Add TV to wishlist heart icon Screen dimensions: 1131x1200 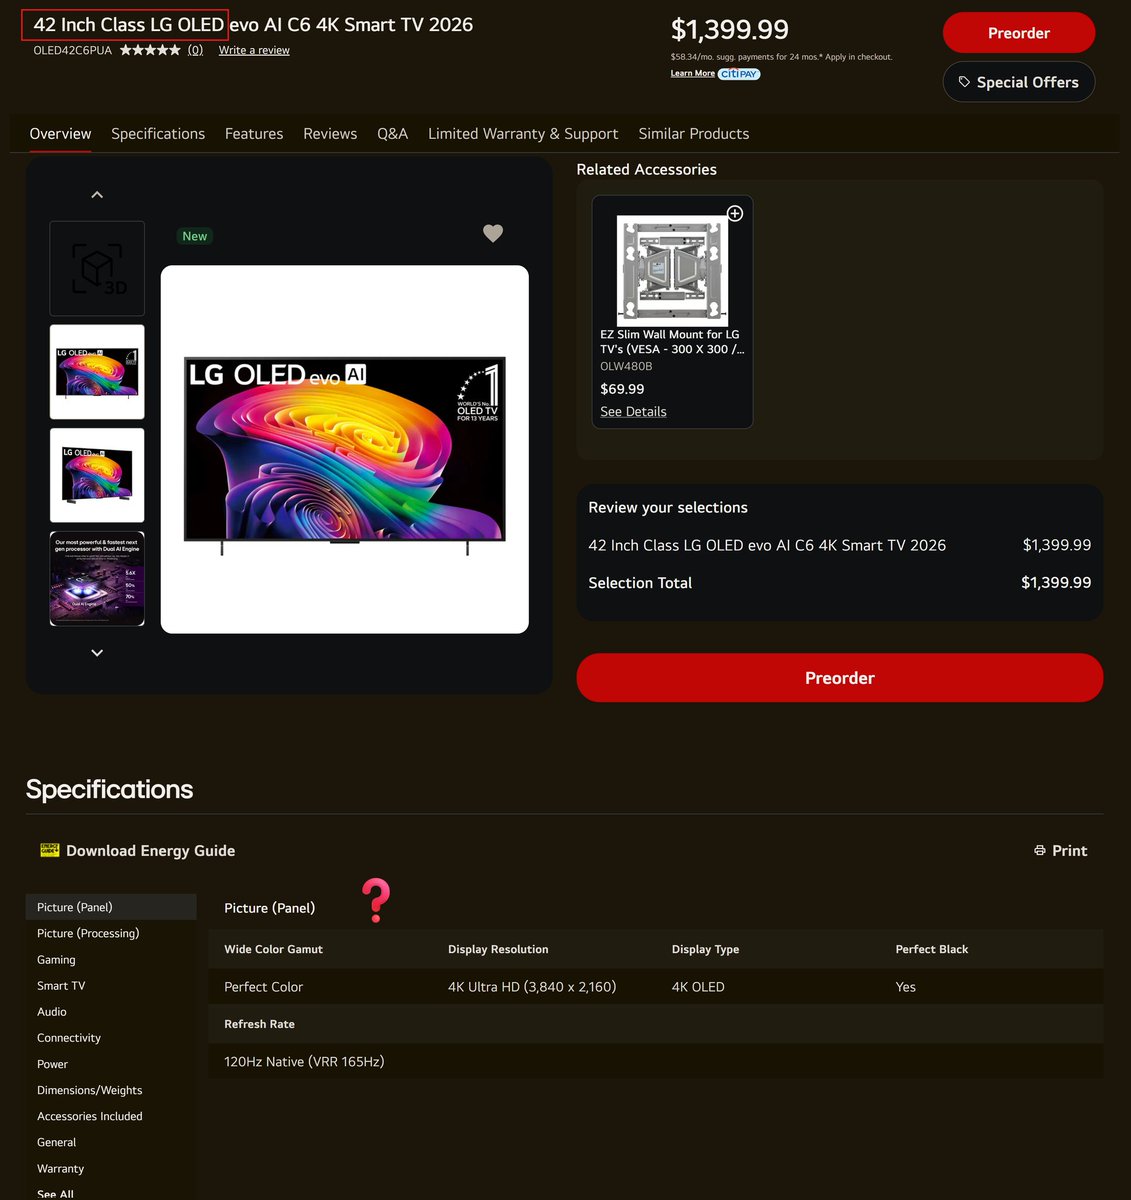coord(493,233)
